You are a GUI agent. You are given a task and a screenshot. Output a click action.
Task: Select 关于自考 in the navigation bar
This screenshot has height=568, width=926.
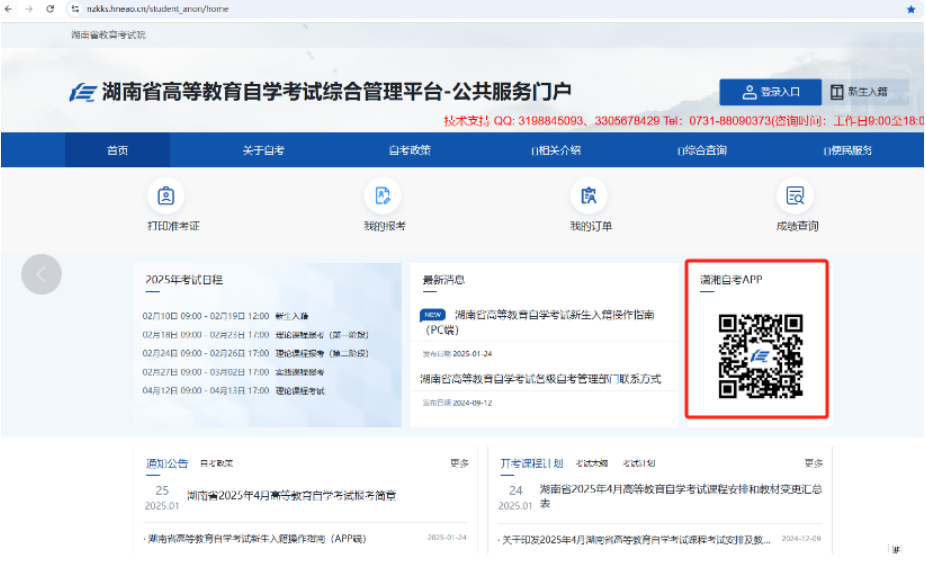click(x=263, y=151)
